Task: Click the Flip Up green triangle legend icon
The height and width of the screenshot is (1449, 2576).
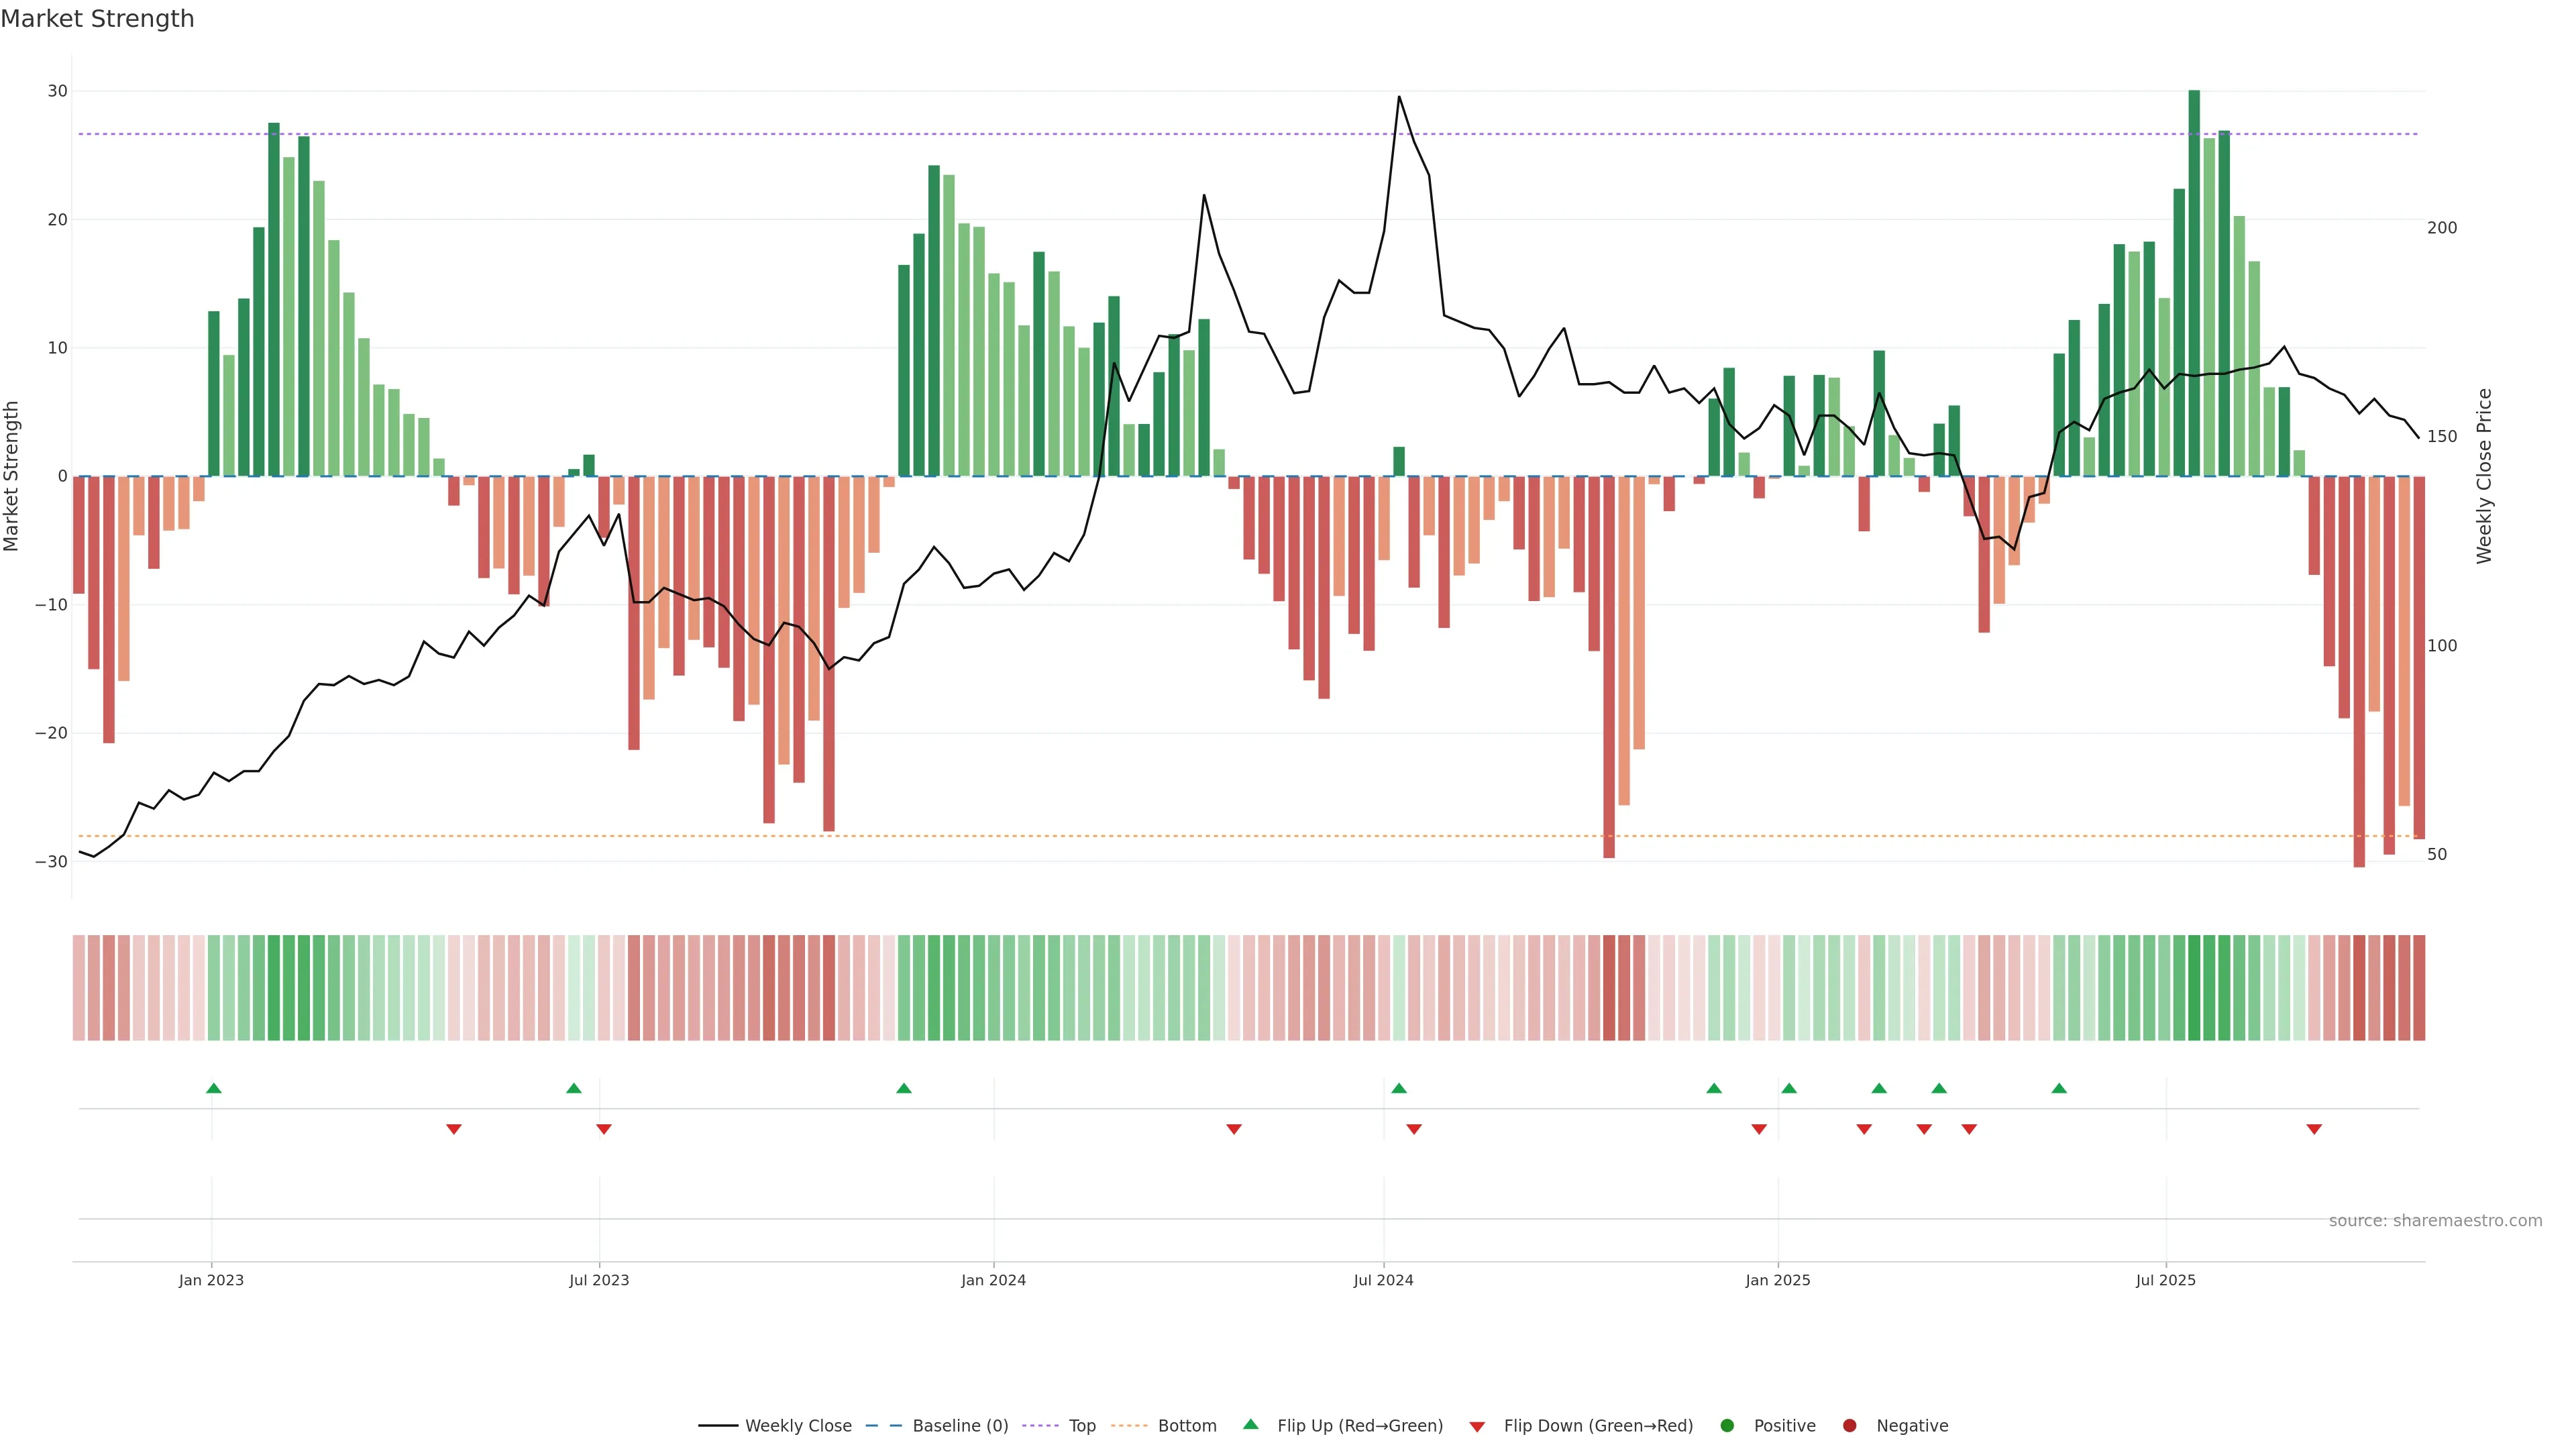Action: (1250, 1424)
